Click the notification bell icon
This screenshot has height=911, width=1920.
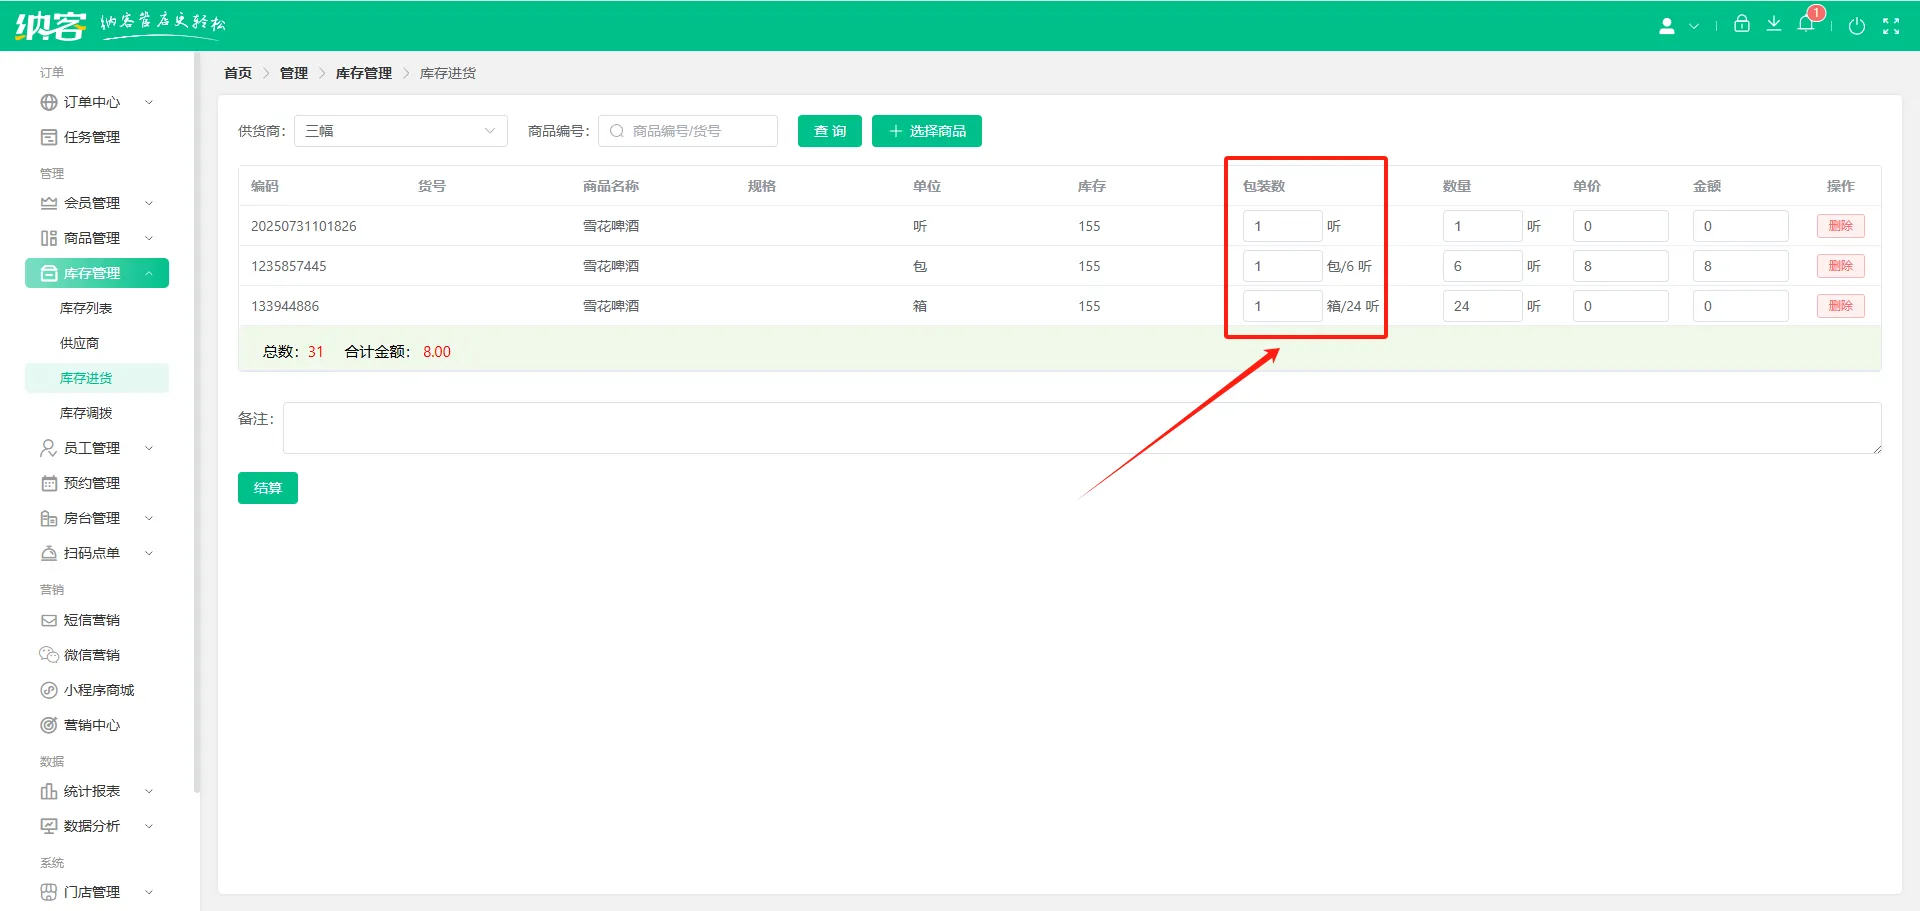click(x=1806, y=24)
